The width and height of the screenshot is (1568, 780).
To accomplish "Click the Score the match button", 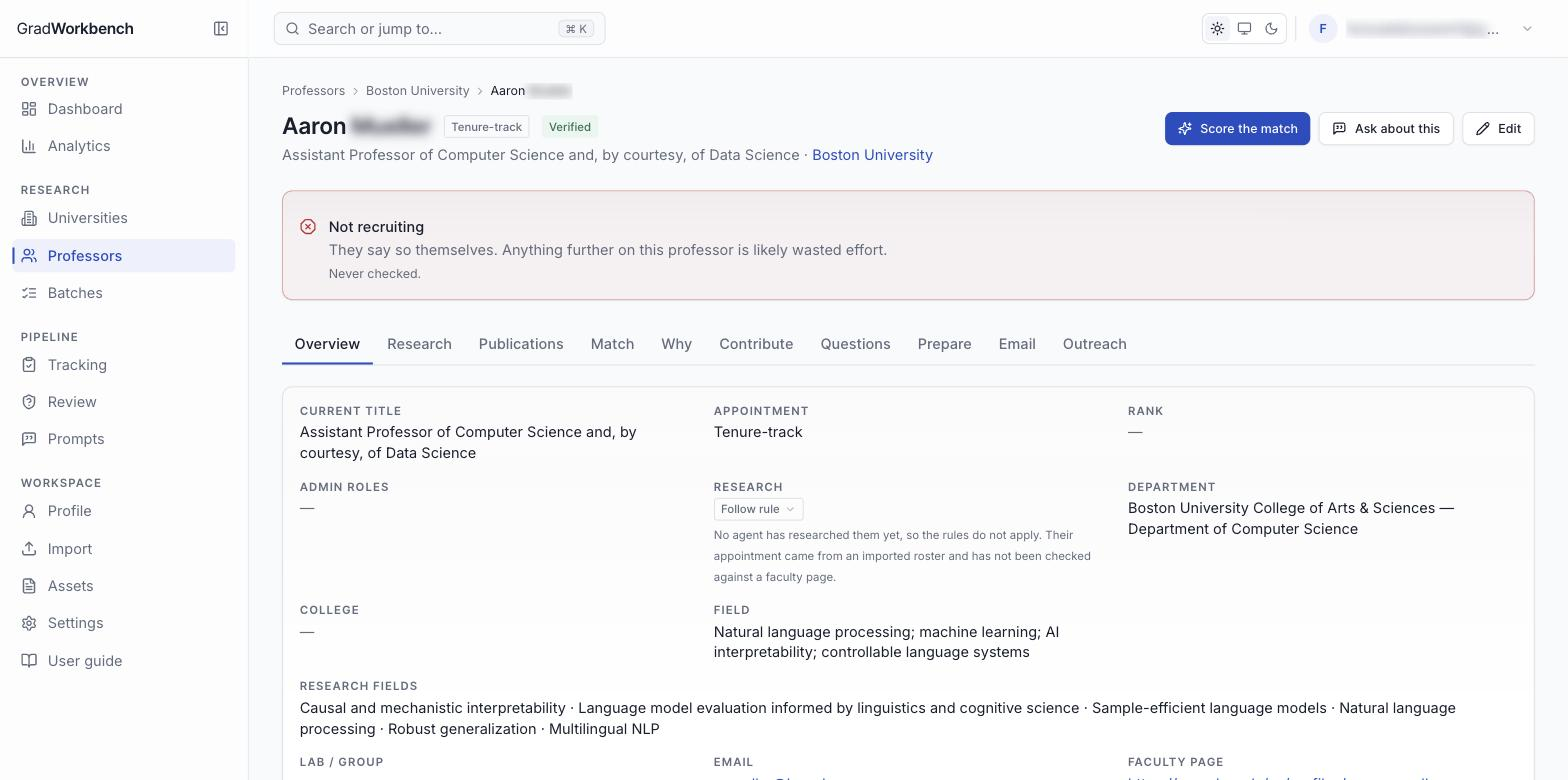I will [x=1237, y=128].
